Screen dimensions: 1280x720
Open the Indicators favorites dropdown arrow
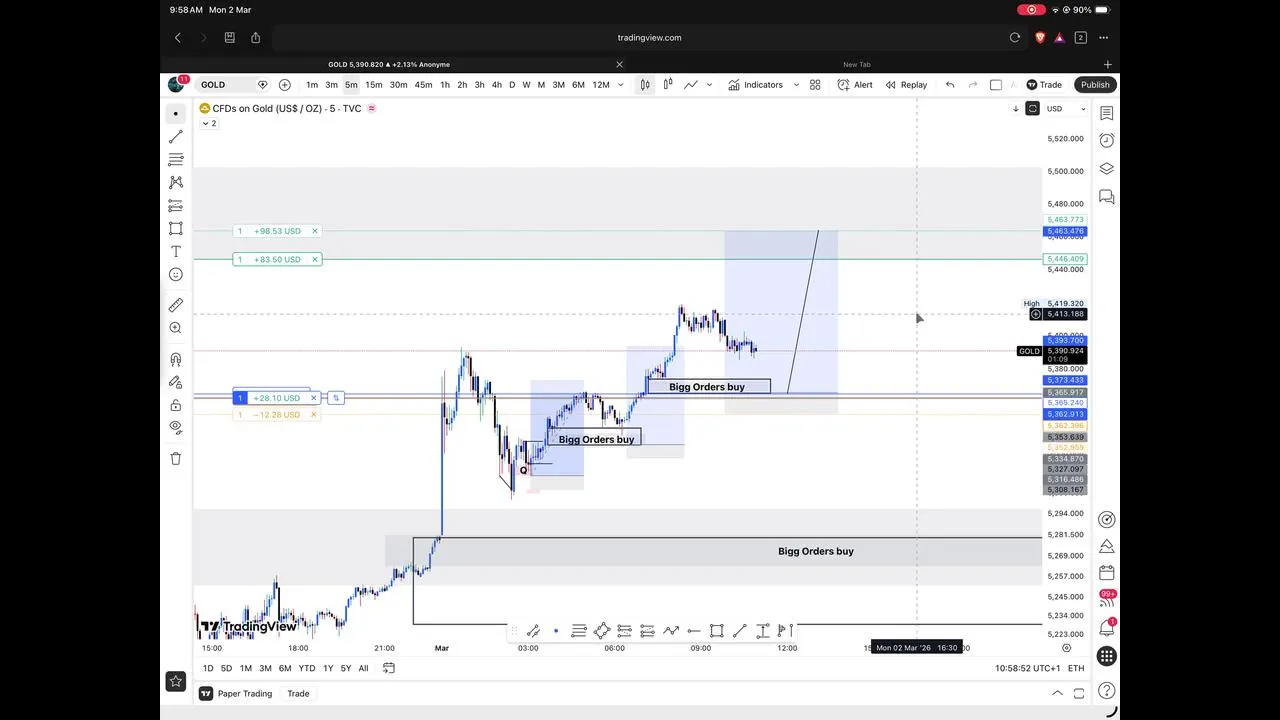coord(796,85)
